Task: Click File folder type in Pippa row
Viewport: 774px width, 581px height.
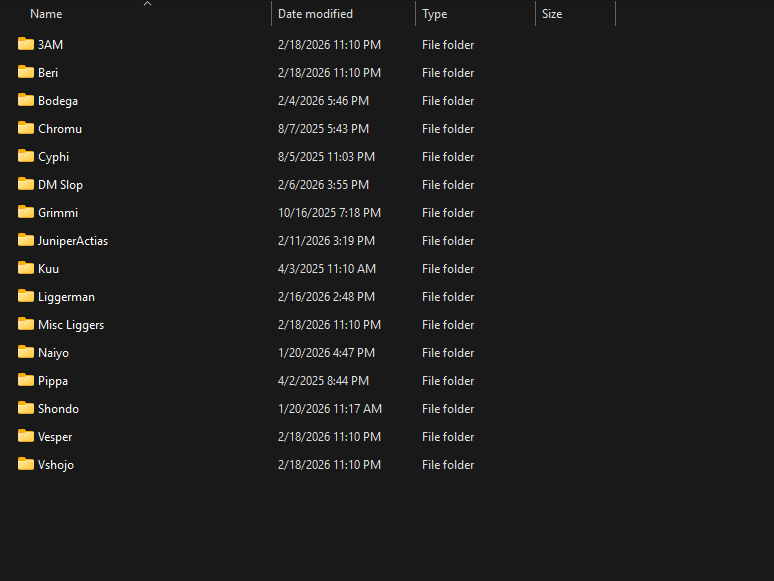Action: point(448,381)
